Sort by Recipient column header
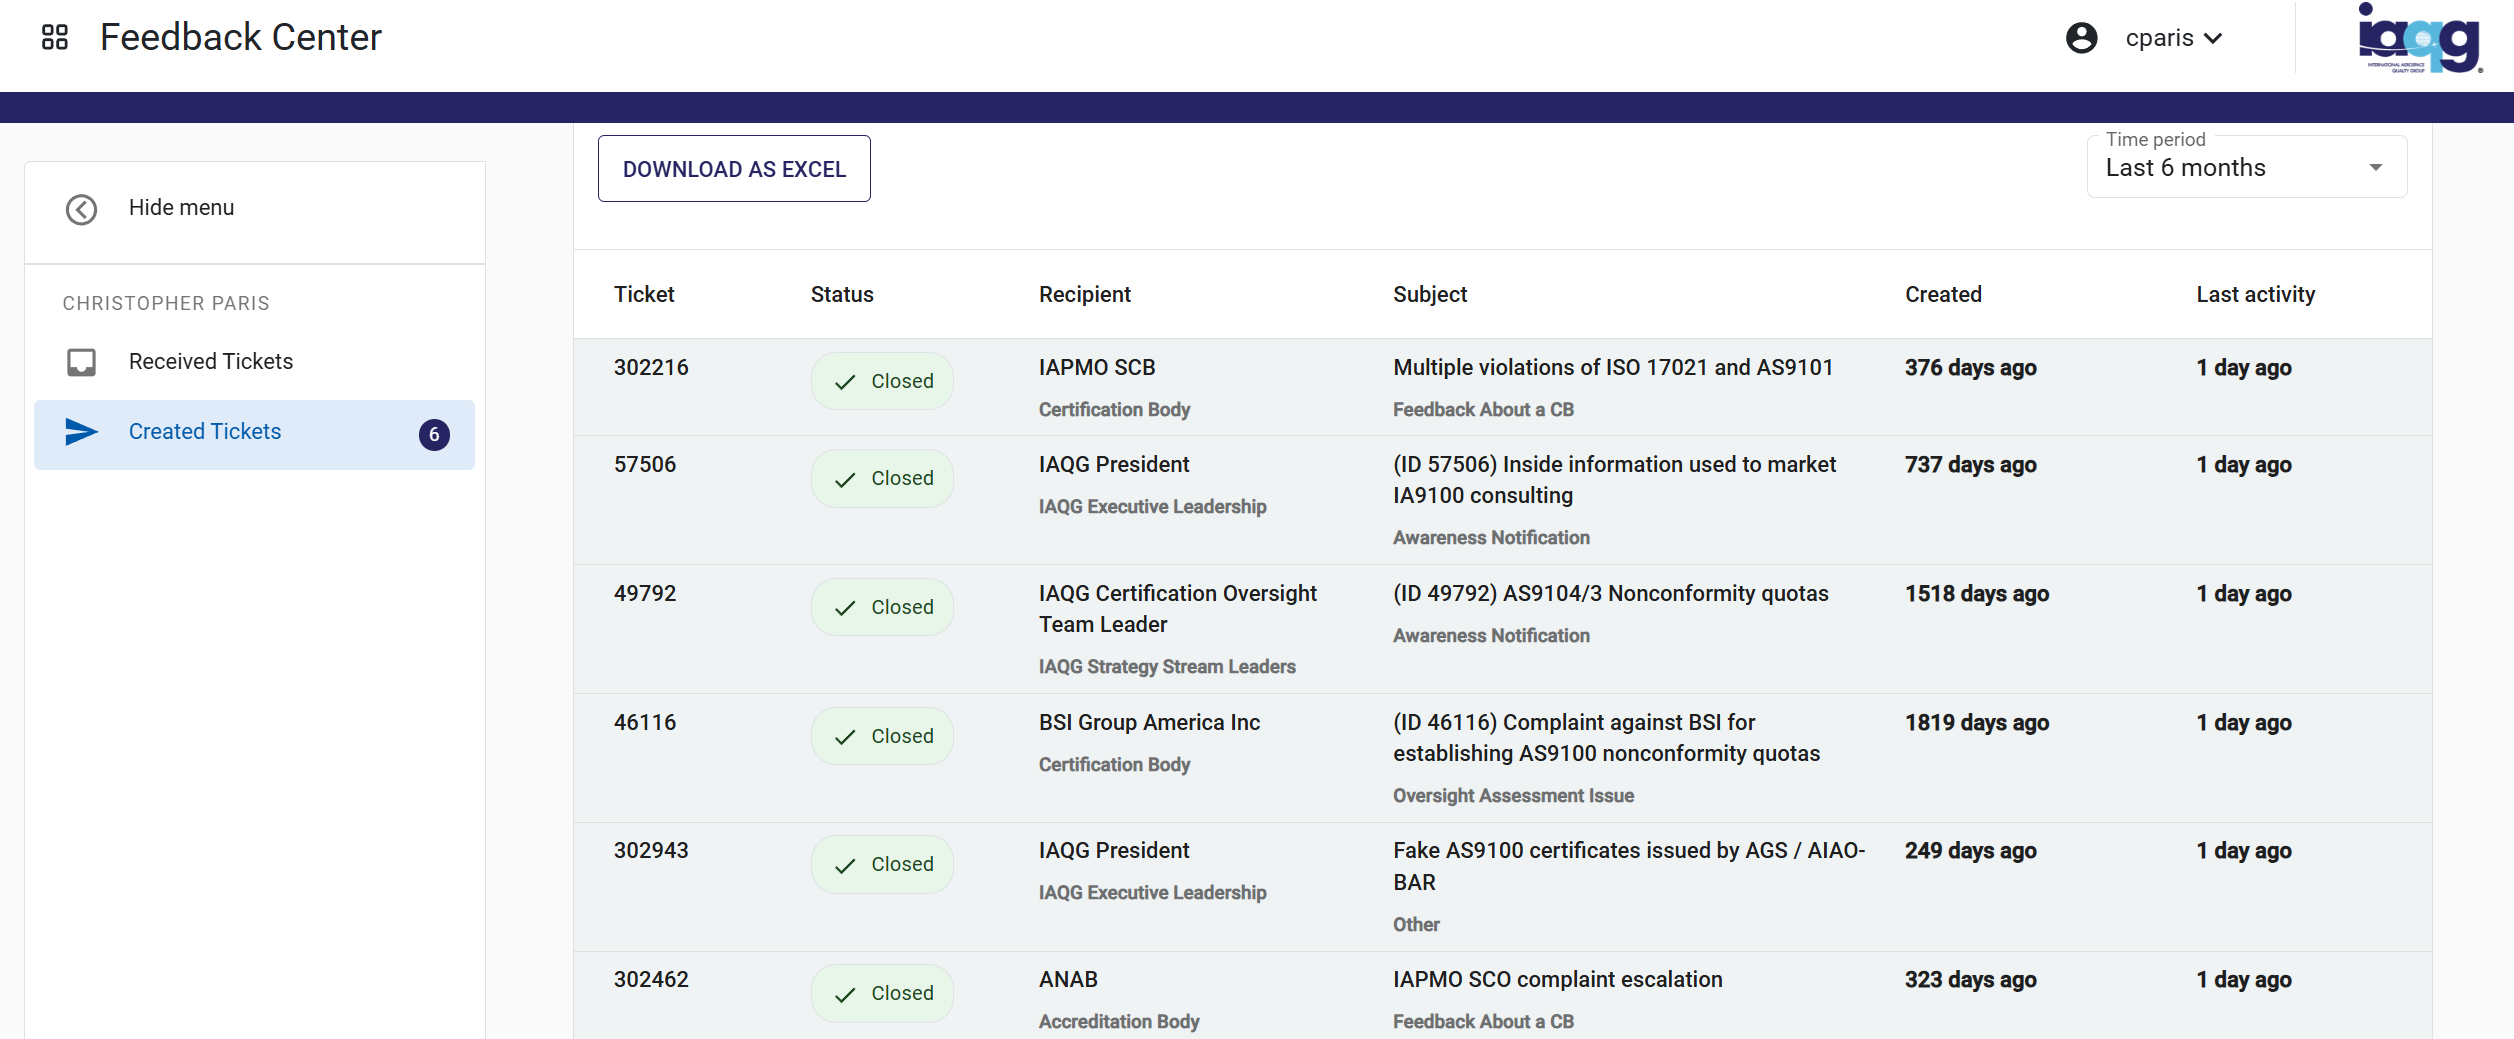 (x=1085, y=294)
